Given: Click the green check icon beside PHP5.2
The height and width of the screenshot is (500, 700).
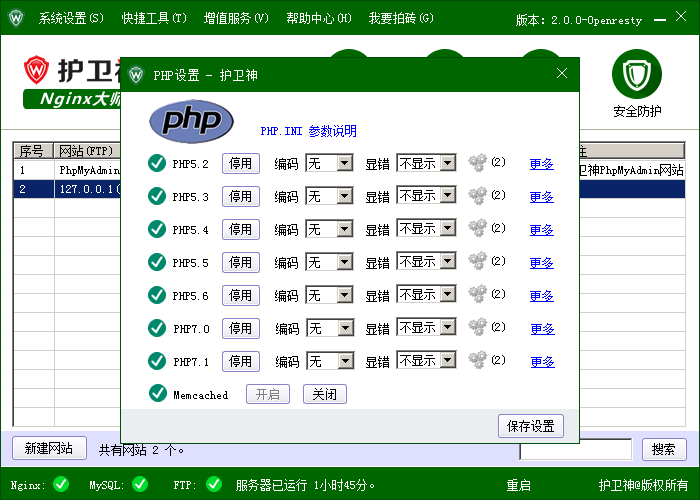Looking at the screenshot, I should tap(157, 163).
